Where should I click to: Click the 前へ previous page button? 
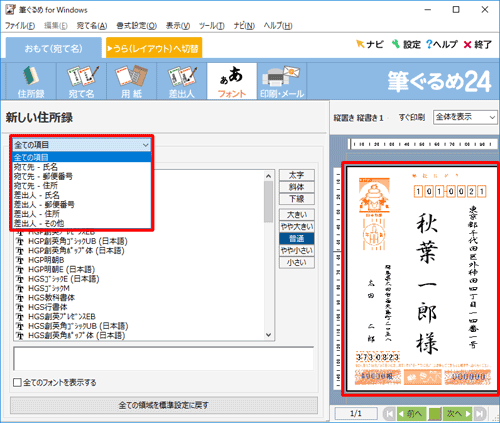pyautogui.click(x=412, y=414)
